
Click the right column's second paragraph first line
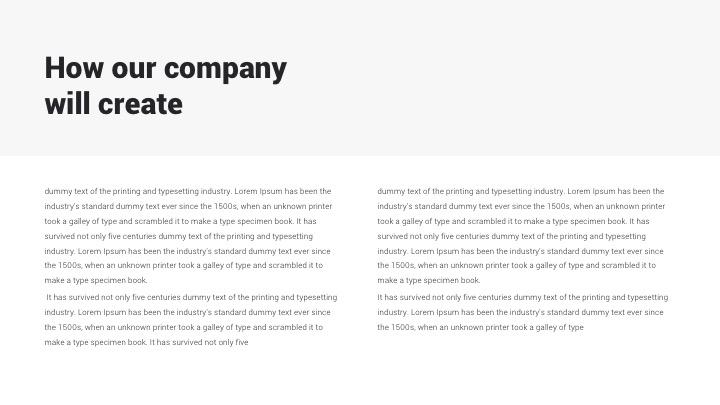click(522, 297)
